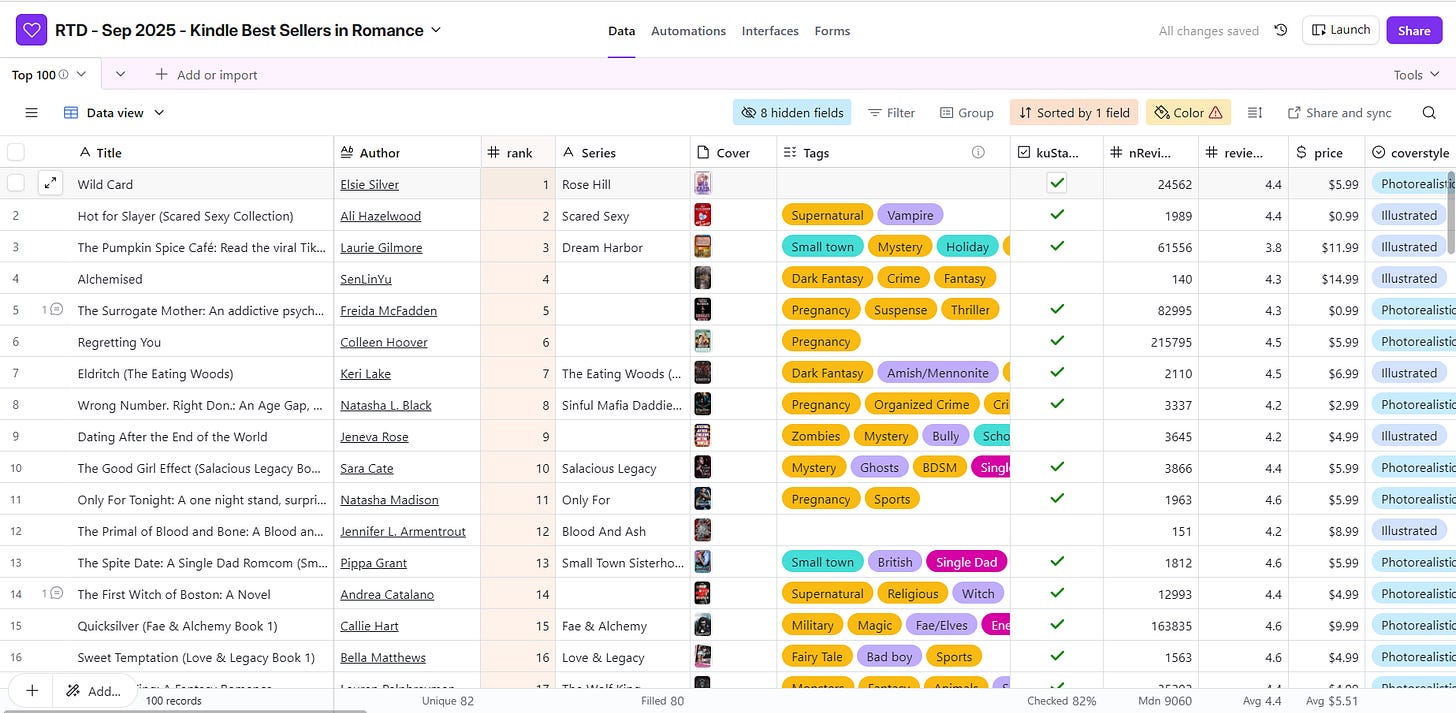The width and height of the screenshot is (1456, 713).
Task: Open linked author Freida McFadden
Action: click(x=388, y=310)
